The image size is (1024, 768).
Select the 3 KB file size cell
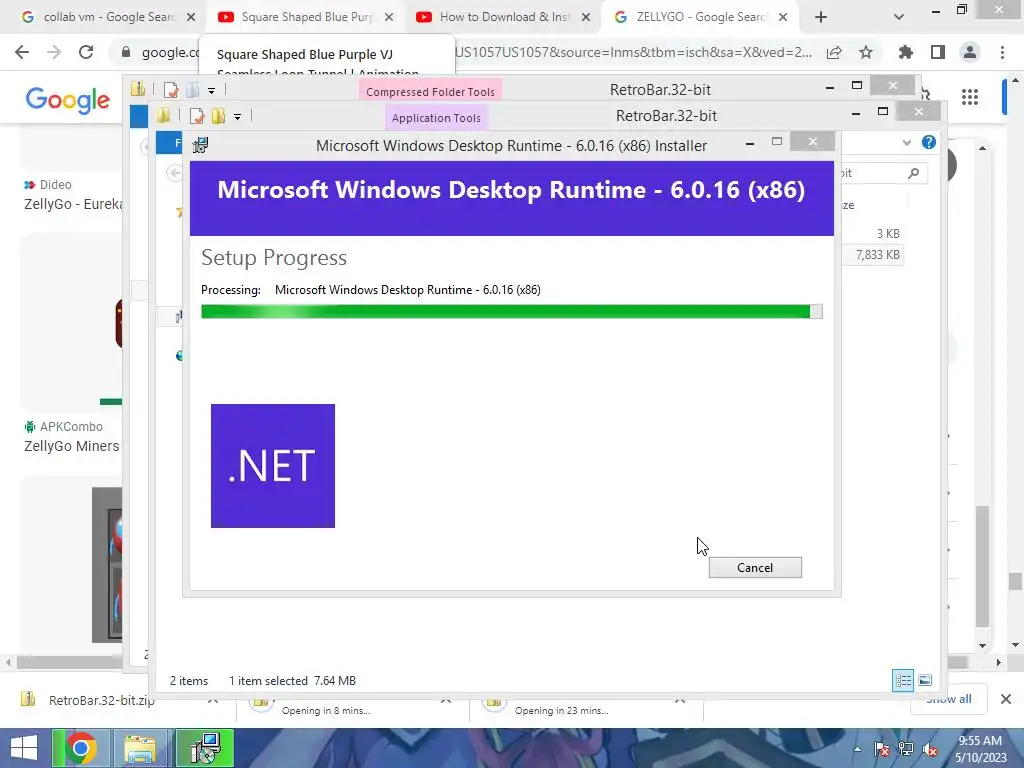[888, 233]
